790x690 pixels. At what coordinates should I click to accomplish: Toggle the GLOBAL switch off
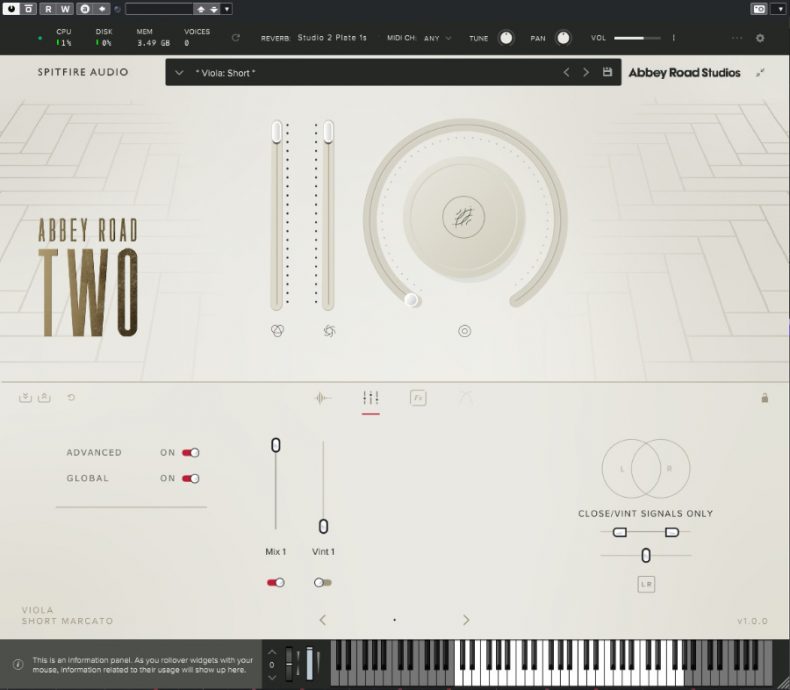[x=191, y=478]
